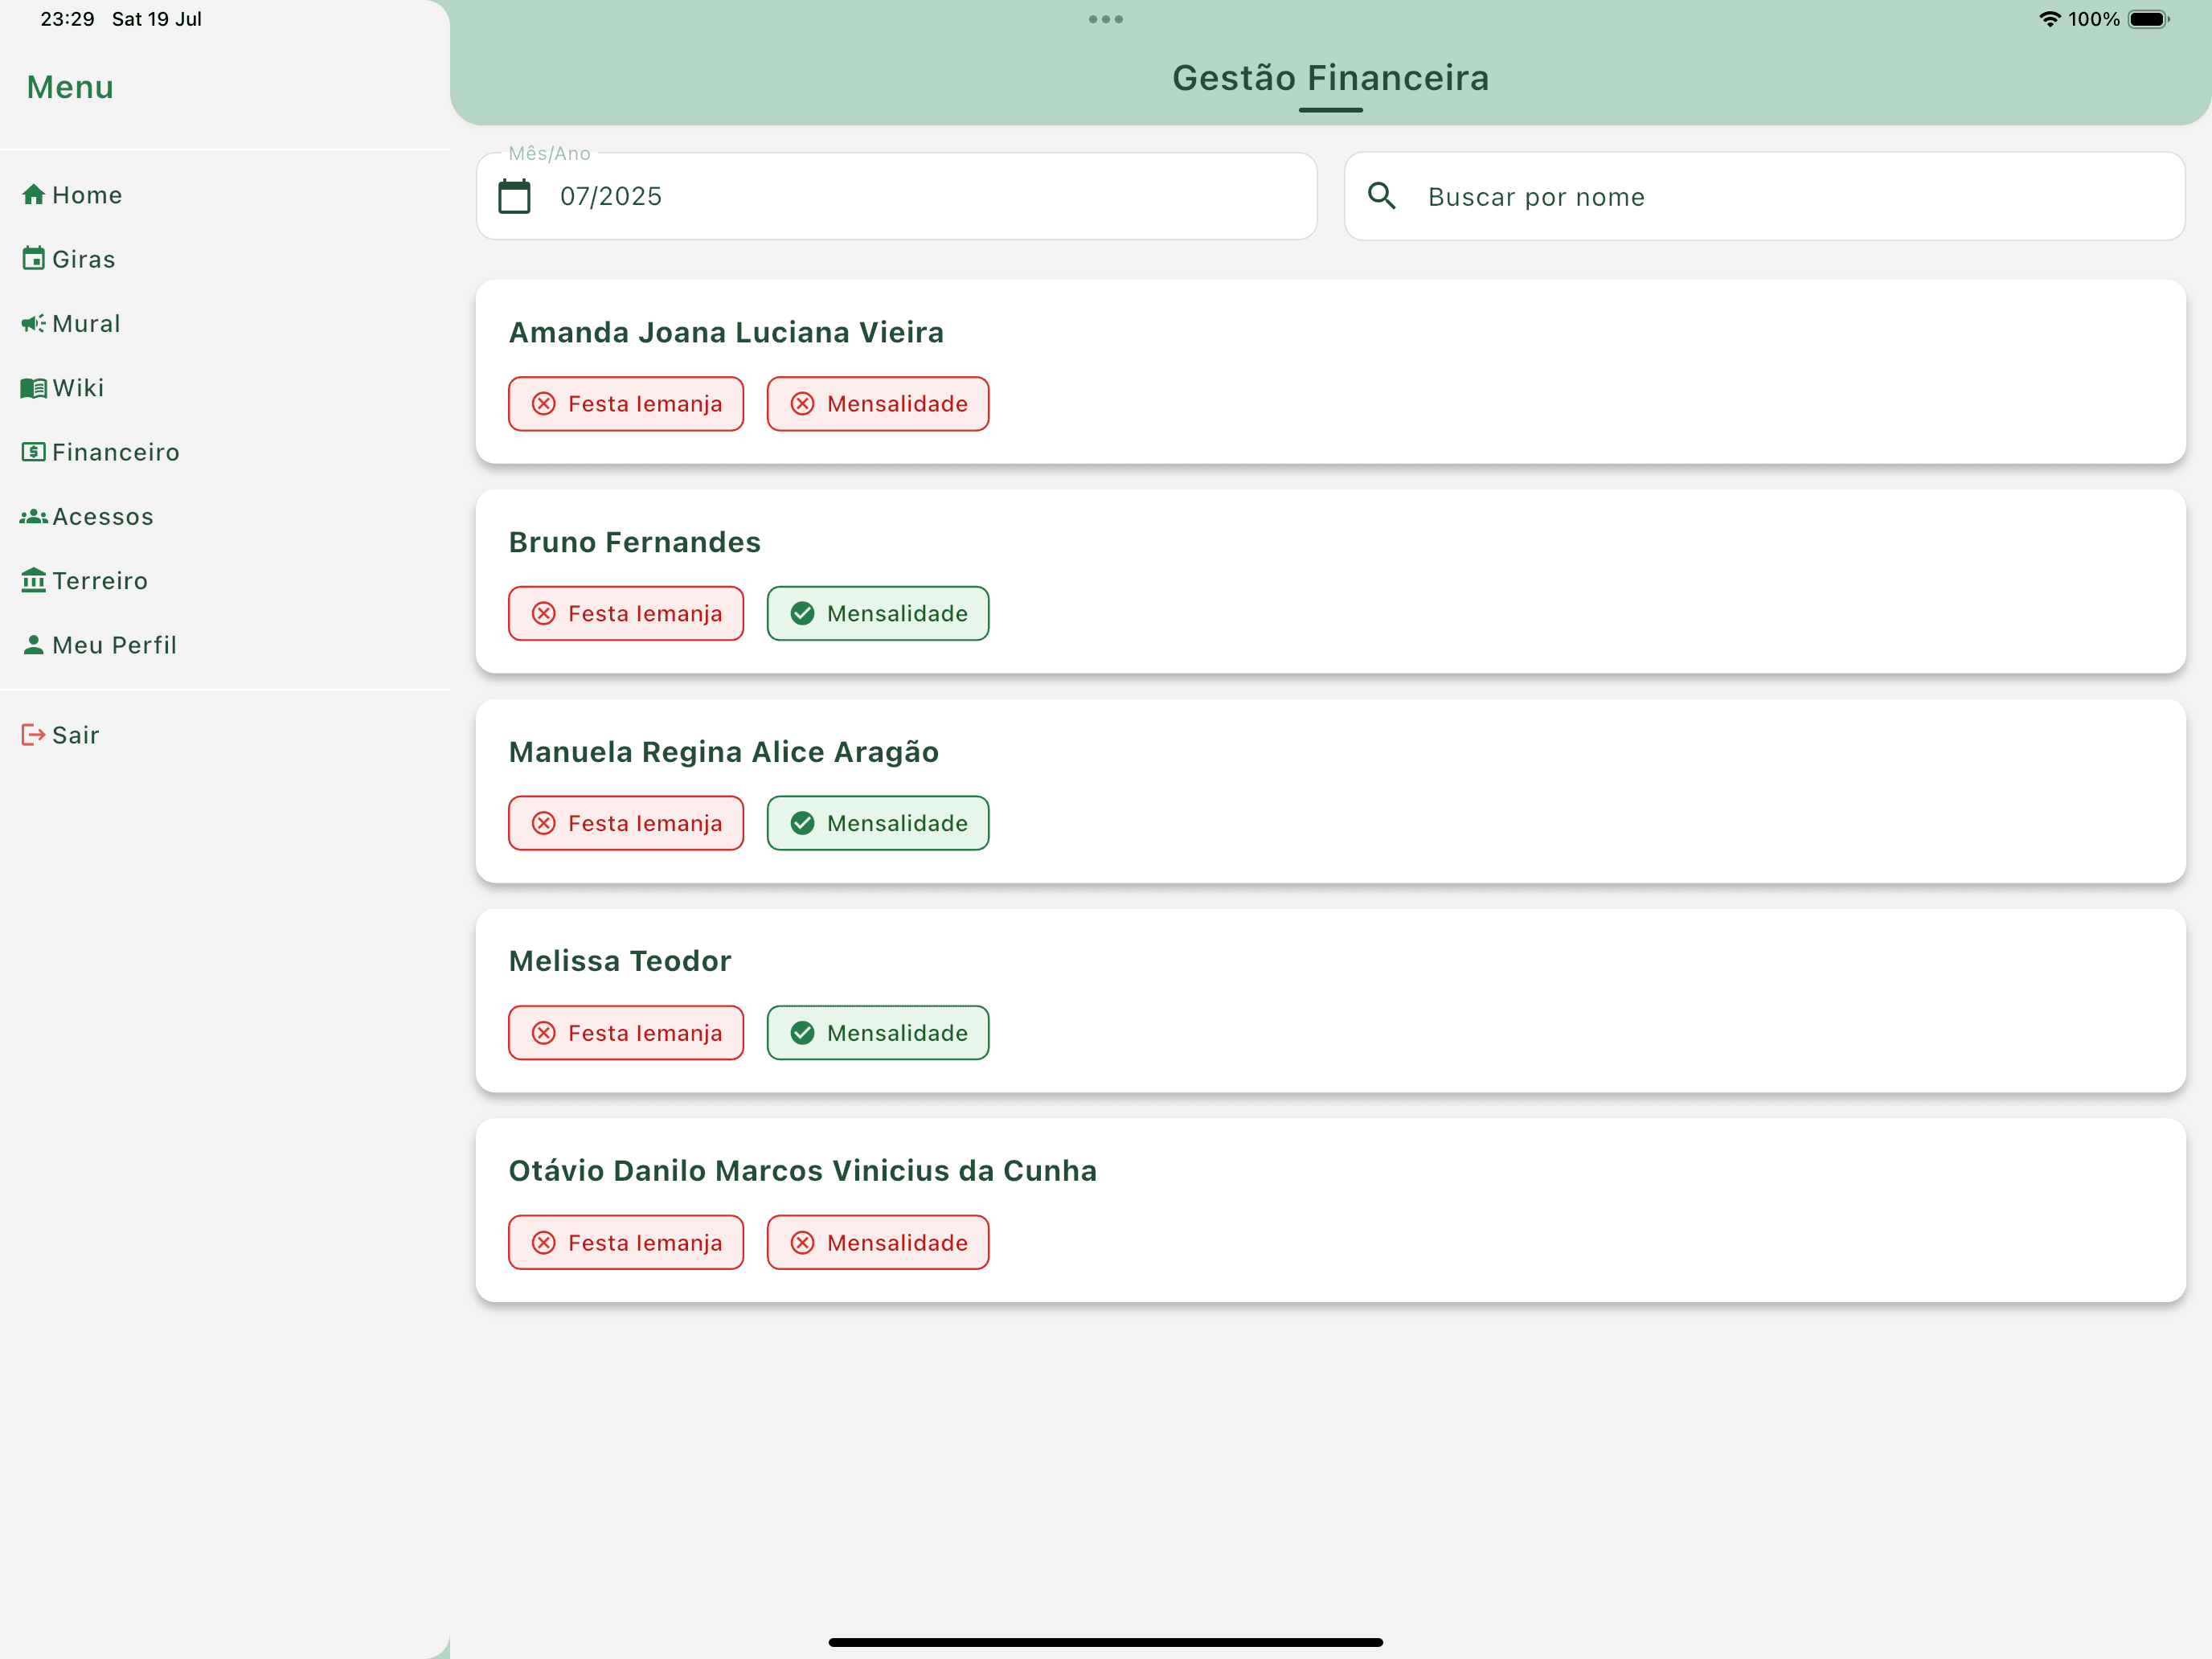
Task: Select the Financeiro money icon
Action: click(33, 452)
